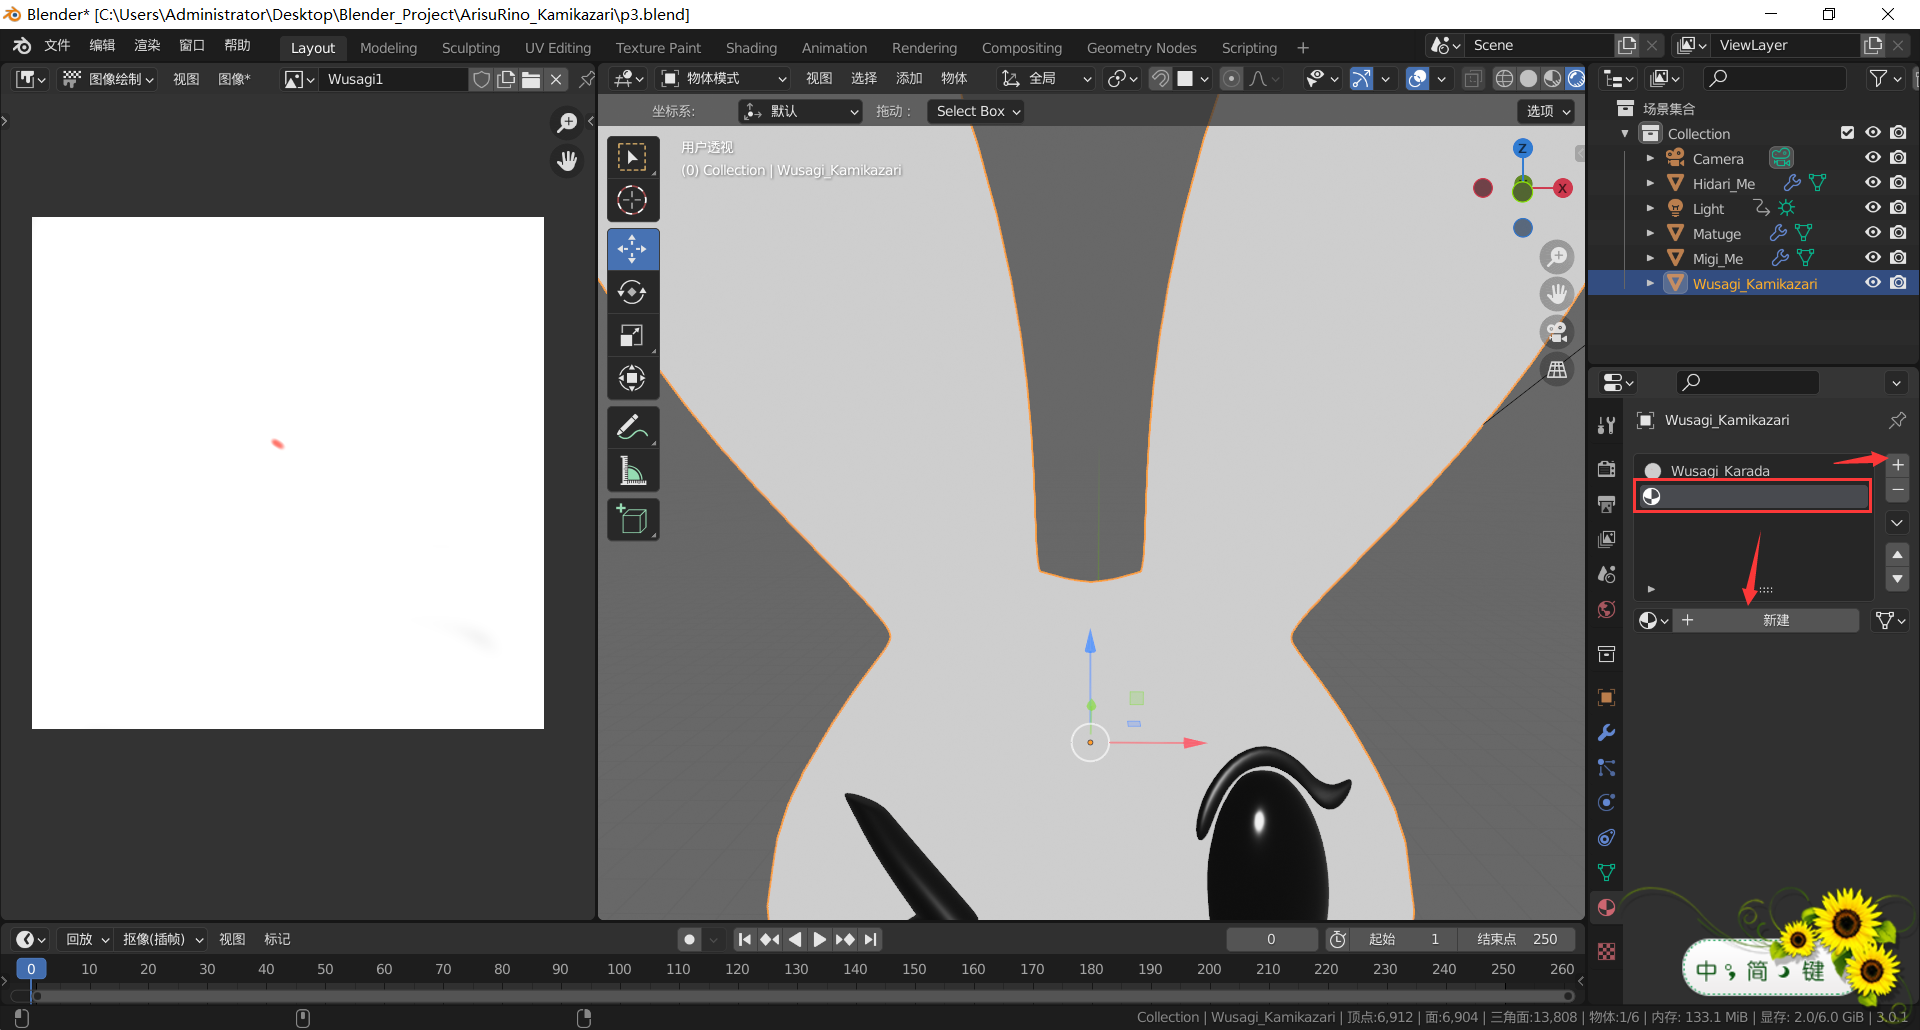Viewport: 1920px width, 1030px height.
Task: Open the 文件 file menu
Action: (x=57, y=46)
